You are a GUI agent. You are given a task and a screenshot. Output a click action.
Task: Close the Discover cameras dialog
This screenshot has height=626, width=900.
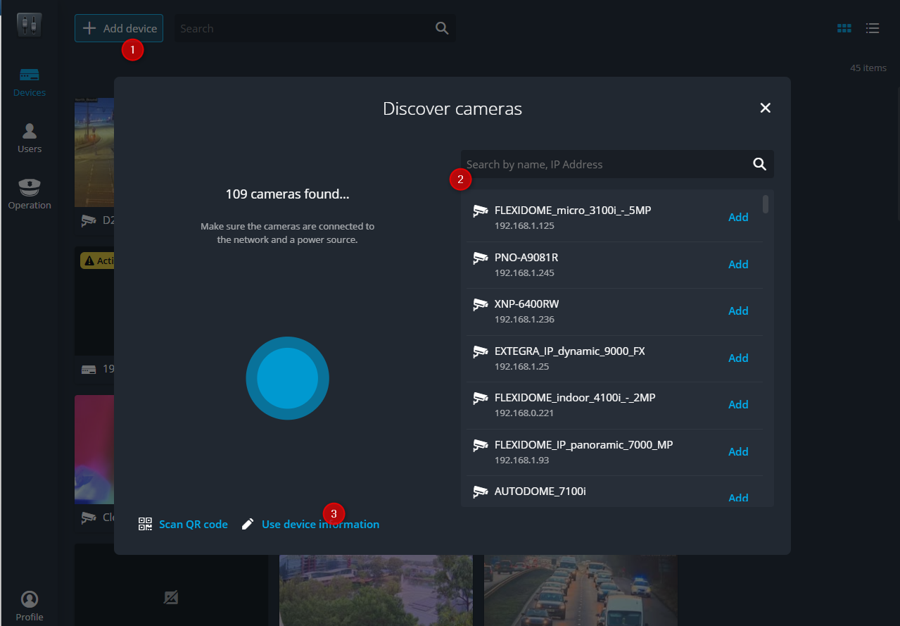(765, 108)
